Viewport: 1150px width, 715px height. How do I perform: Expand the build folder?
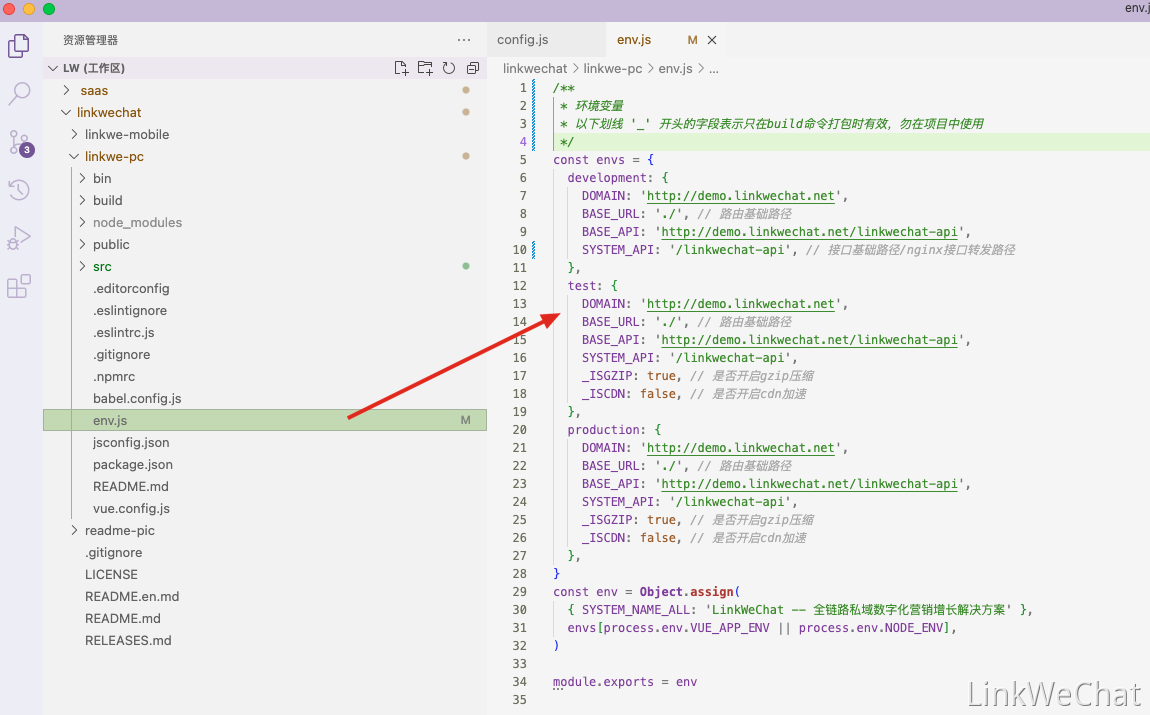coord(82,200)
